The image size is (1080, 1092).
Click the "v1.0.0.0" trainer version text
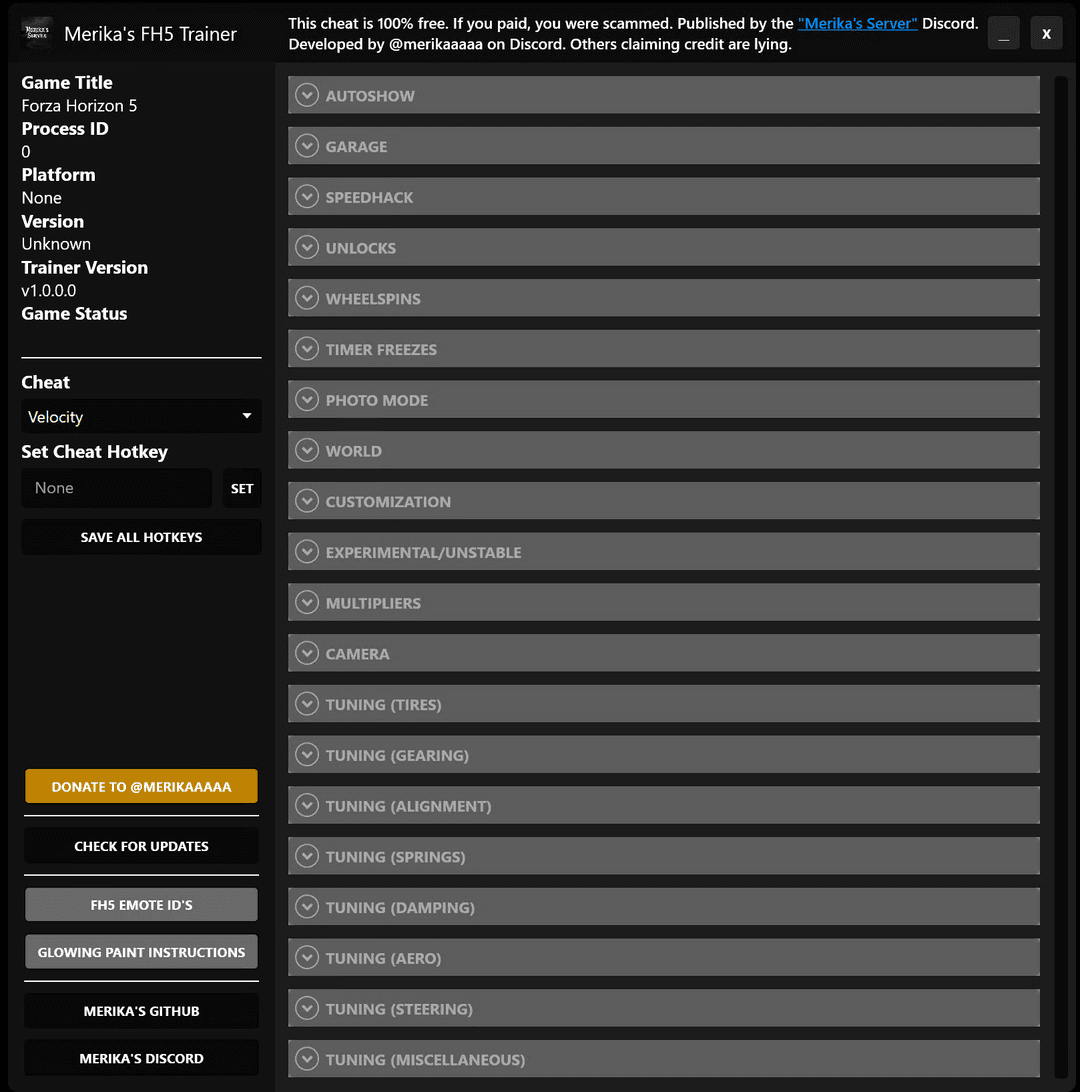(x=49, y=290)
